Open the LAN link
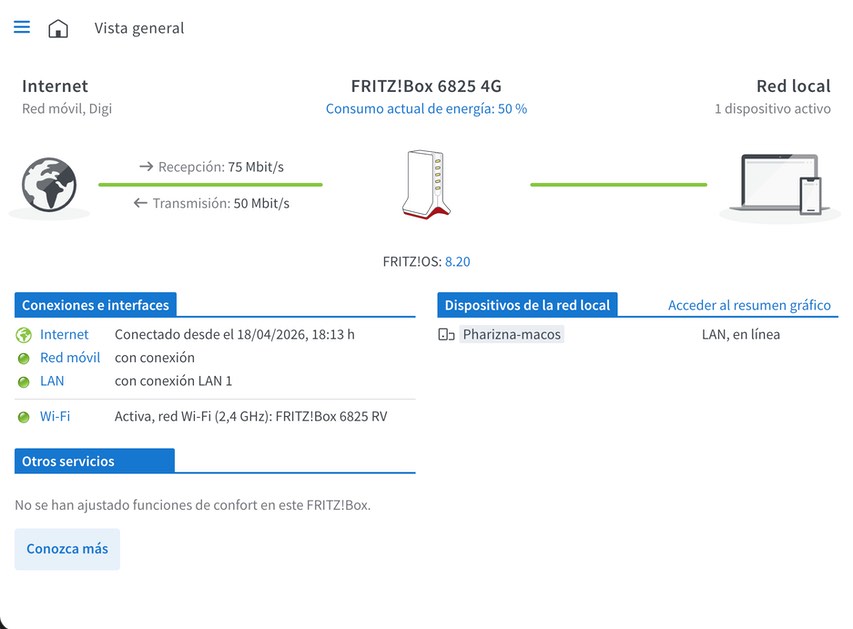This screenshot has height=629, width=853. click(52, 381)
